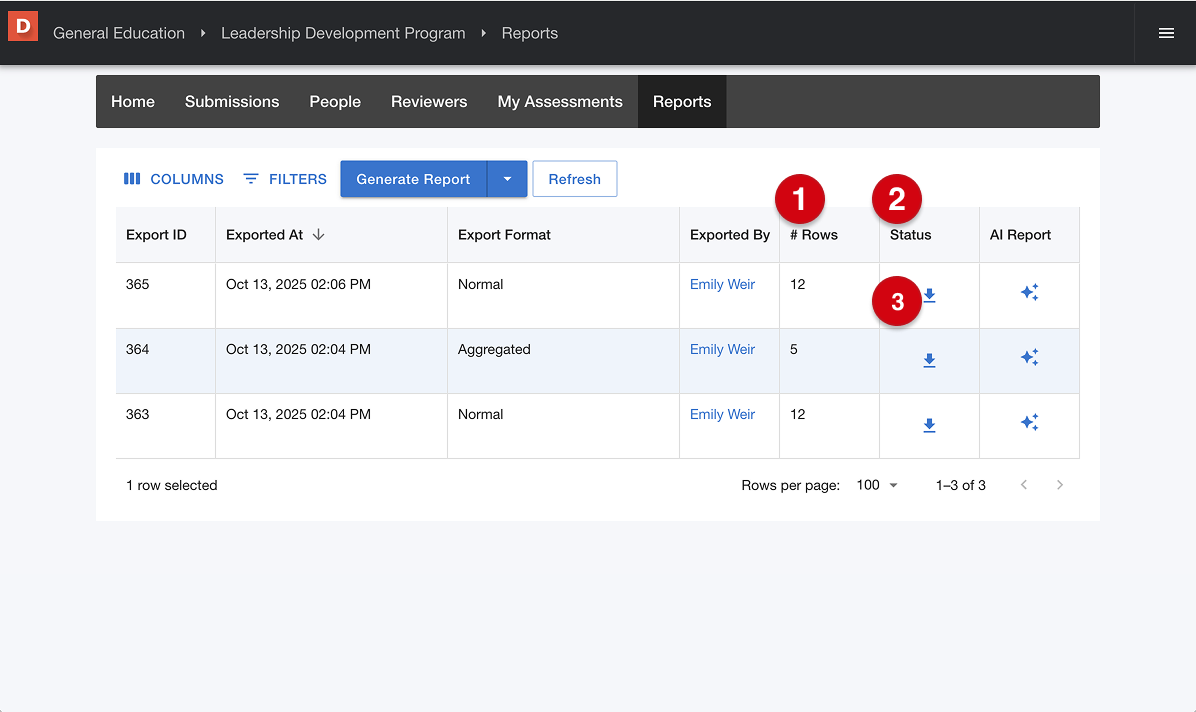The width and height of the screenshot is (1196, 712).
Task: Click the Status column header
Action: pyautogui.click(x=929, y=235)
